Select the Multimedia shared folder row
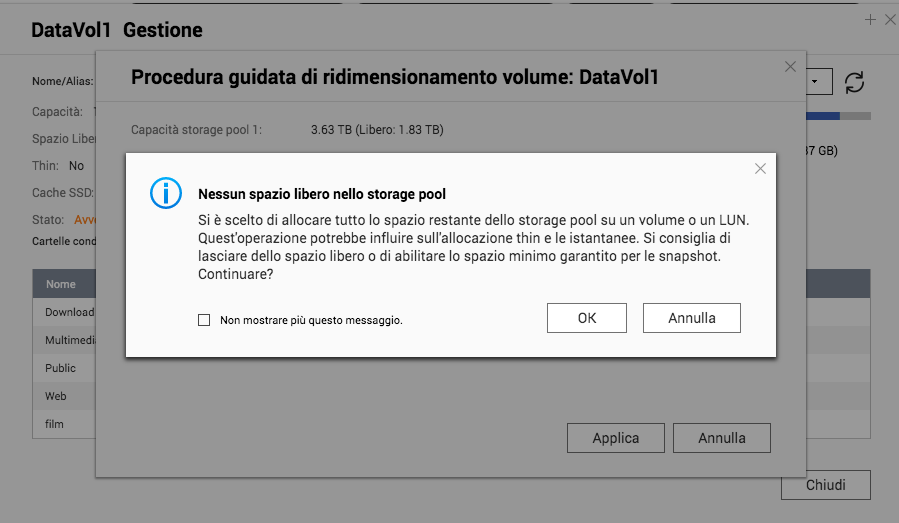The width and height of the screenshot is (899, 523). coord(69,340)
